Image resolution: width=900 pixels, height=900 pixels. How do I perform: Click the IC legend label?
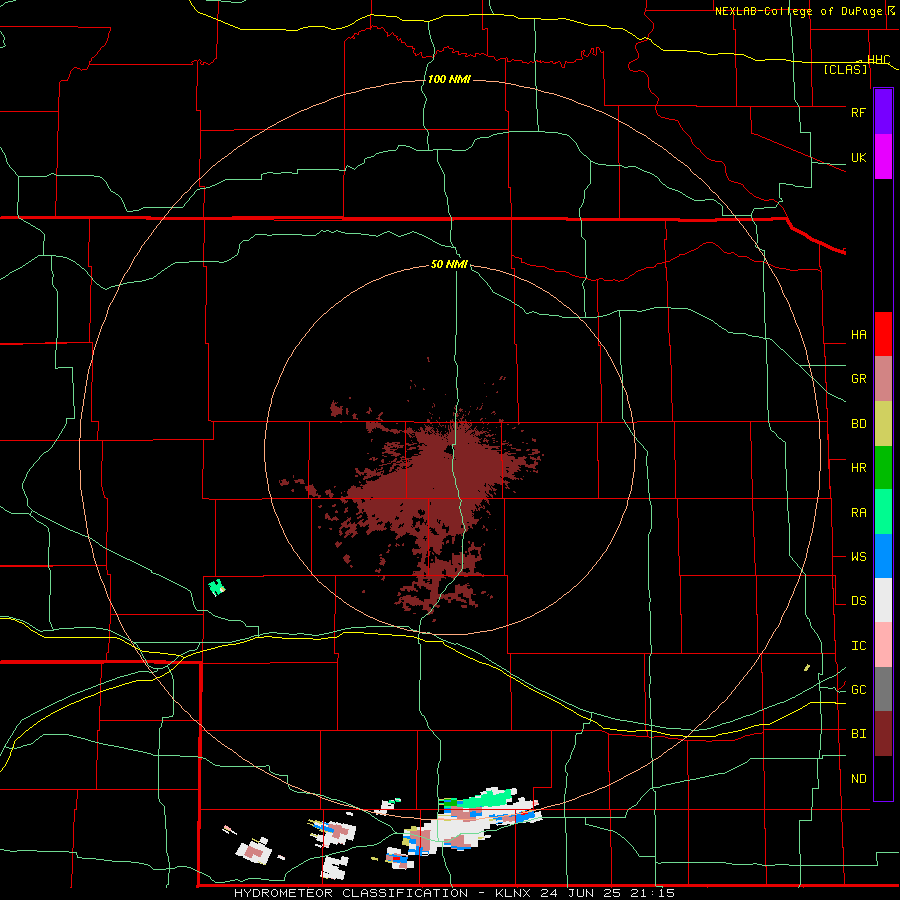coord(858,646)
